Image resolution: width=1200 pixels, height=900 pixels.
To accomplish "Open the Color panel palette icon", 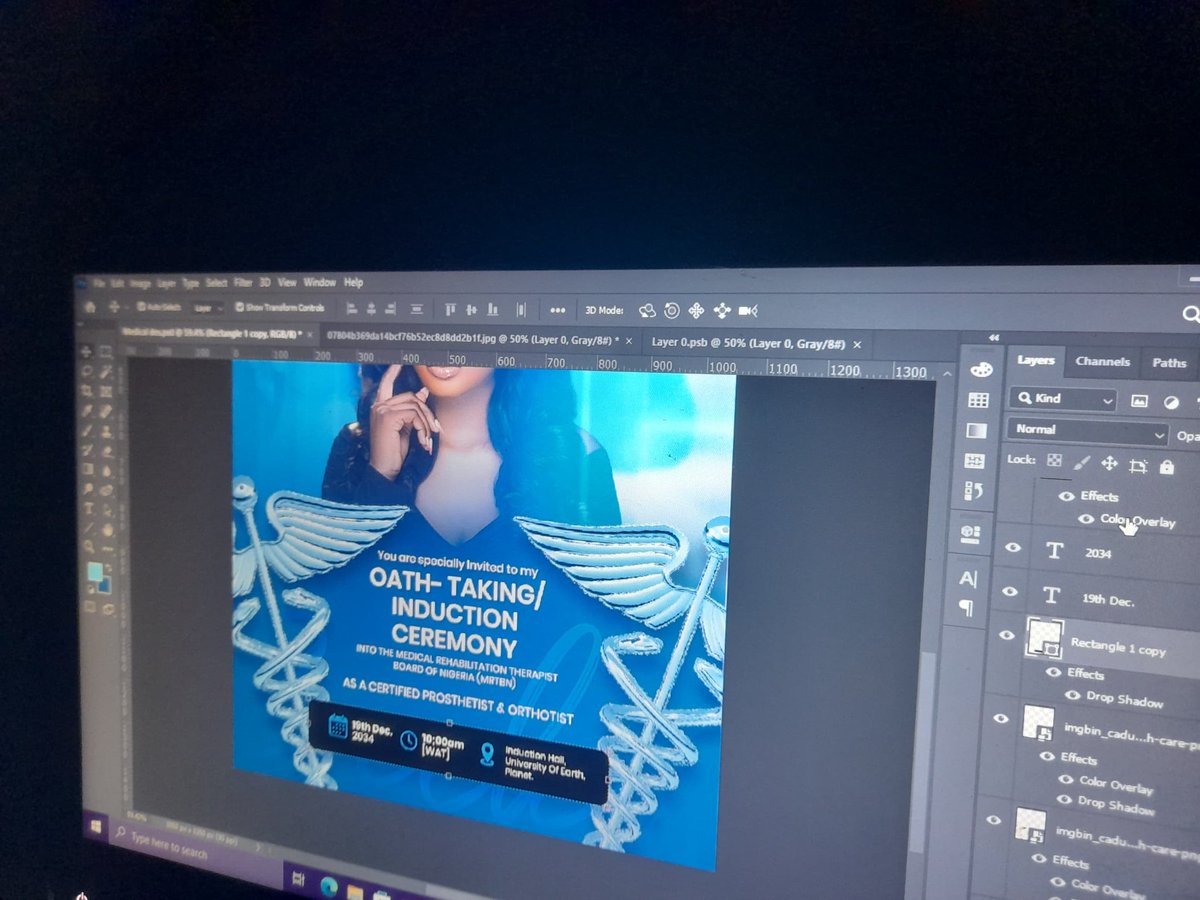I will pyautogui.click(x=981, y=370).
